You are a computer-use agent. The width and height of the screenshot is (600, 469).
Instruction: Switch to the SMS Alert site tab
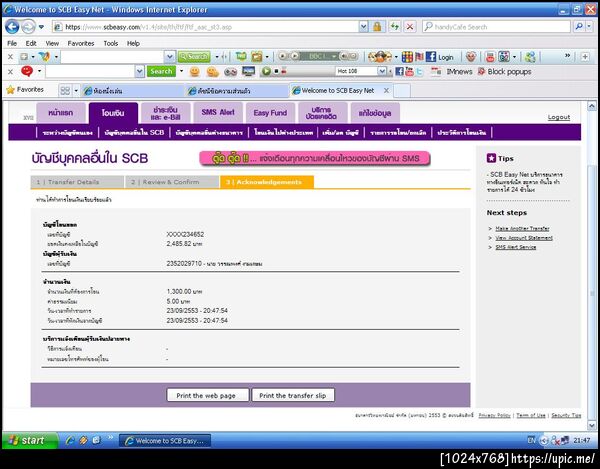[218, 112]
